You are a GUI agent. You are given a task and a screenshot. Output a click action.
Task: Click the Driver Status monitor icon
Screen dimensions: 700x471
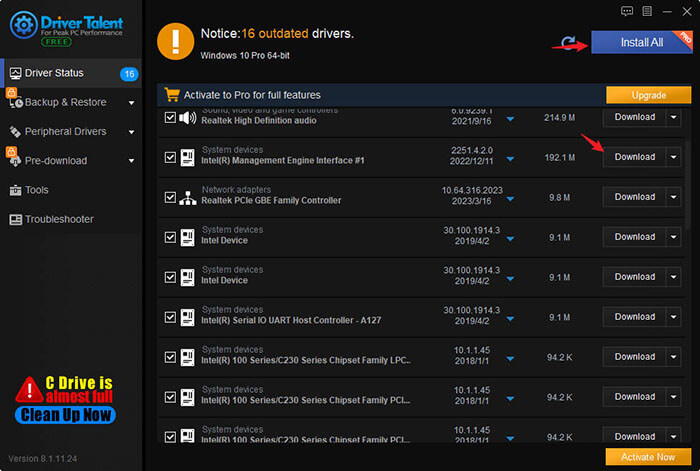pos(16,73)
